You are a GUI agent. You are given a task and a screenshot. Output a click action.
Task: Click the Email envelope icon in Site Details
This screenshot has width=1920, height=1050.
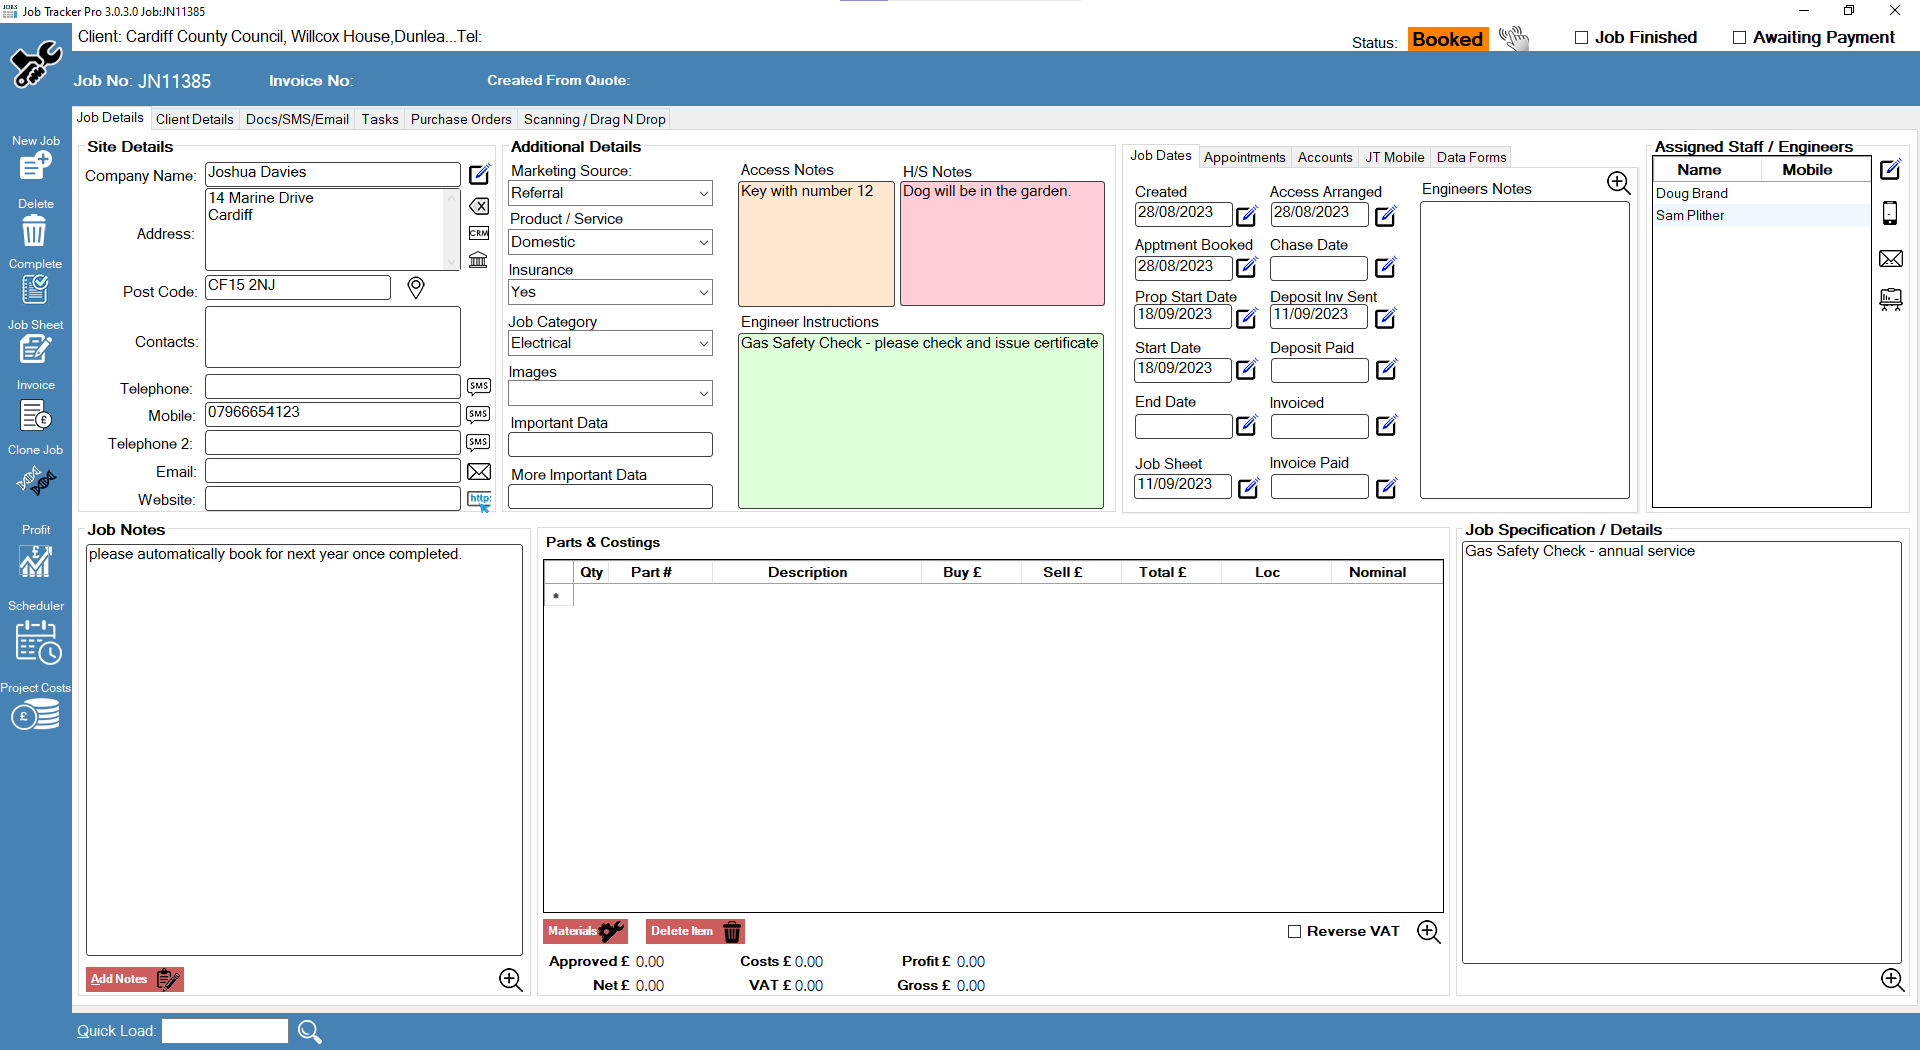(x=479, y=472)
